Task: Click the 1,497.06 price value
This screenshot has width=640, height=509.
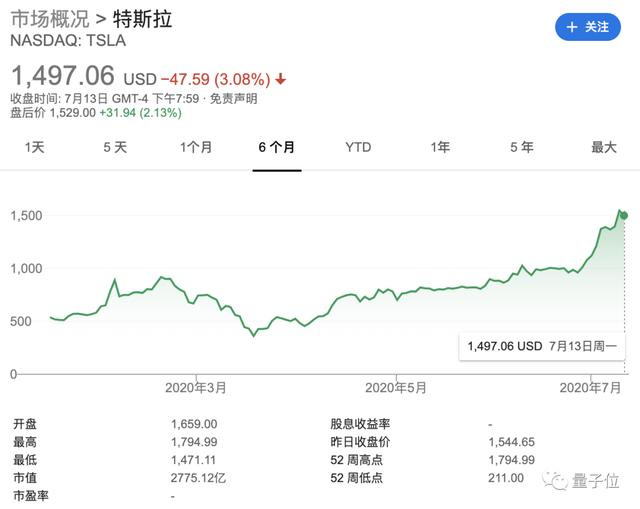Action: click(x=63, y=76)
